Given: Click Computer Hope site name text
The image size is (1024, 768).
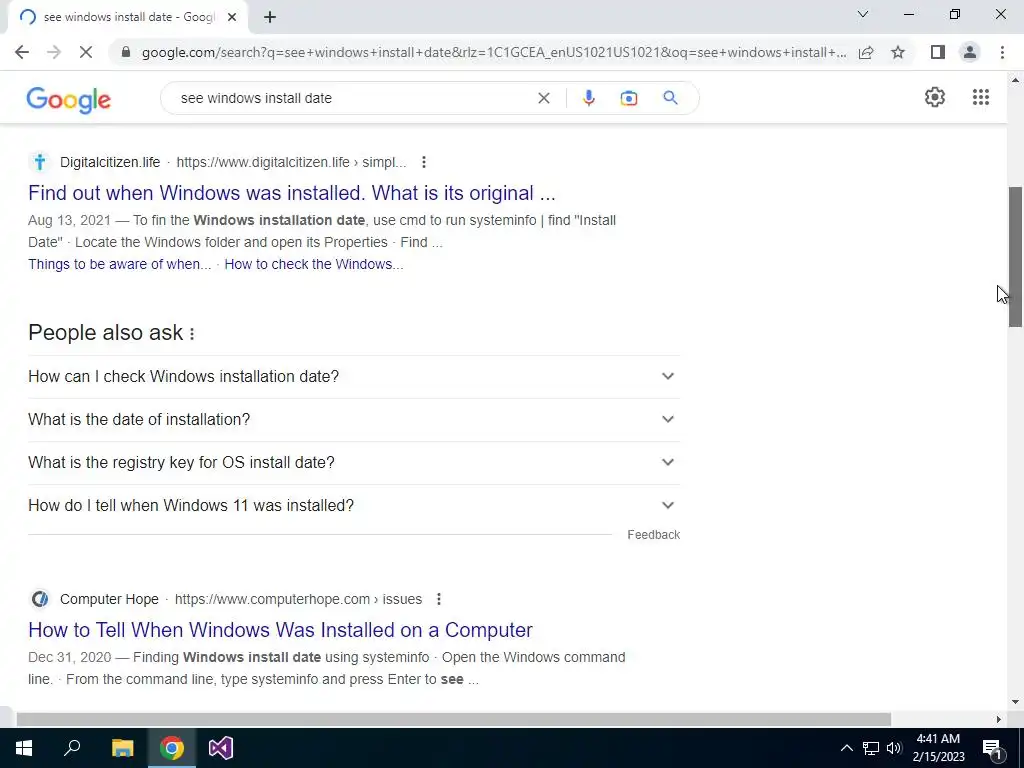Looking at the screenshot, I should tap(109, 599).
